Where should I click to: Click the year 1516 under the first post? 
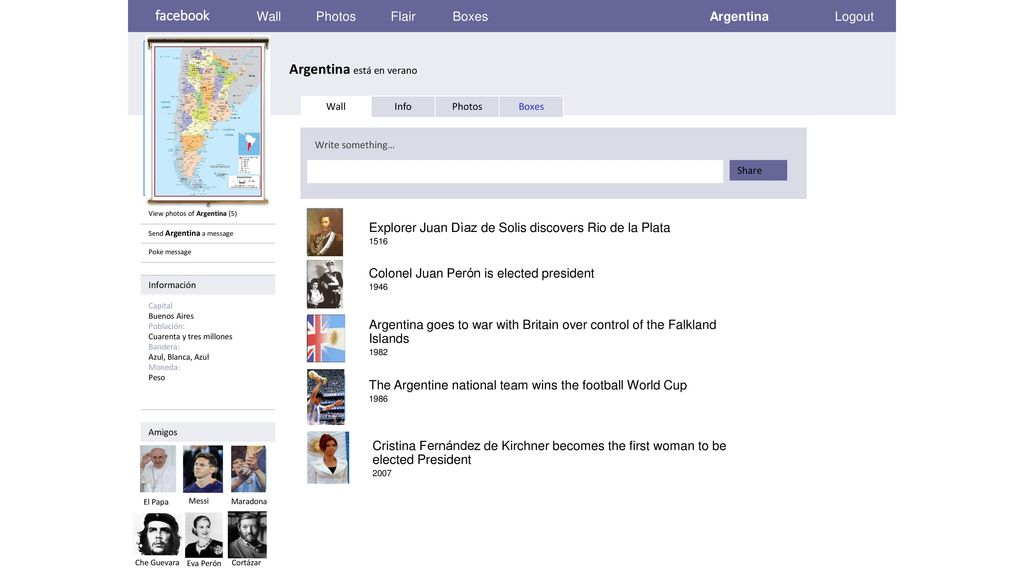378,242
